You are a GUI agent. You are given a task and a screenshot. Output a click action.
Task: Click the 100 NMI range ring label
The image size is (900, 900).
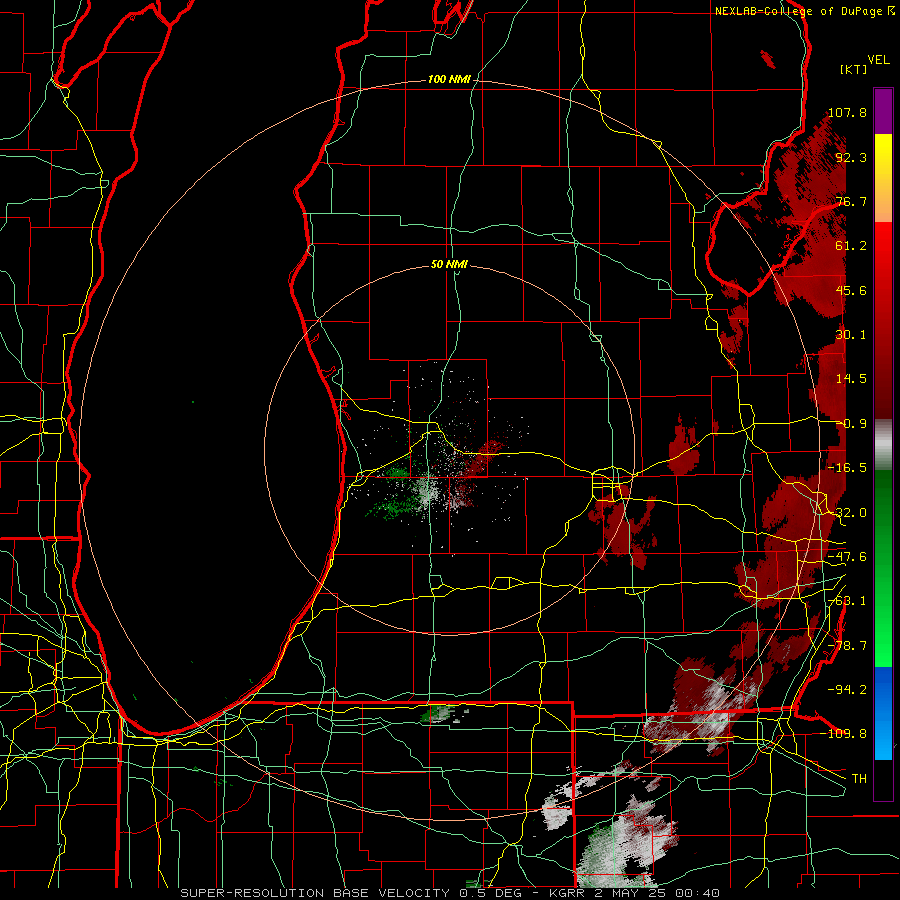[449, 79]
